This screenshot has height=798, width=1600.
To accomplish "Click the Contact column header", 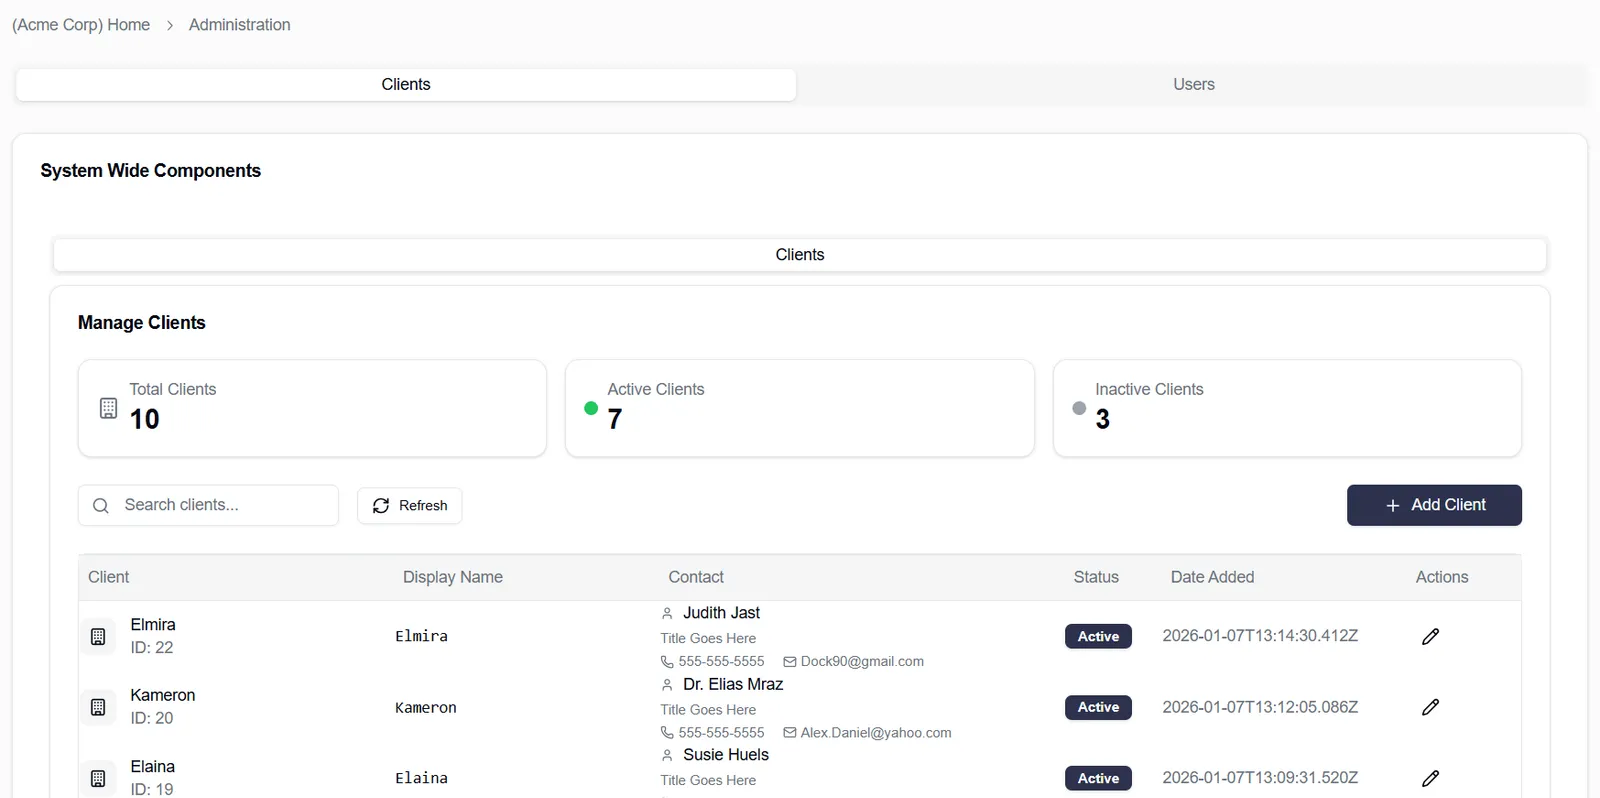I will [x=696, y=577].
